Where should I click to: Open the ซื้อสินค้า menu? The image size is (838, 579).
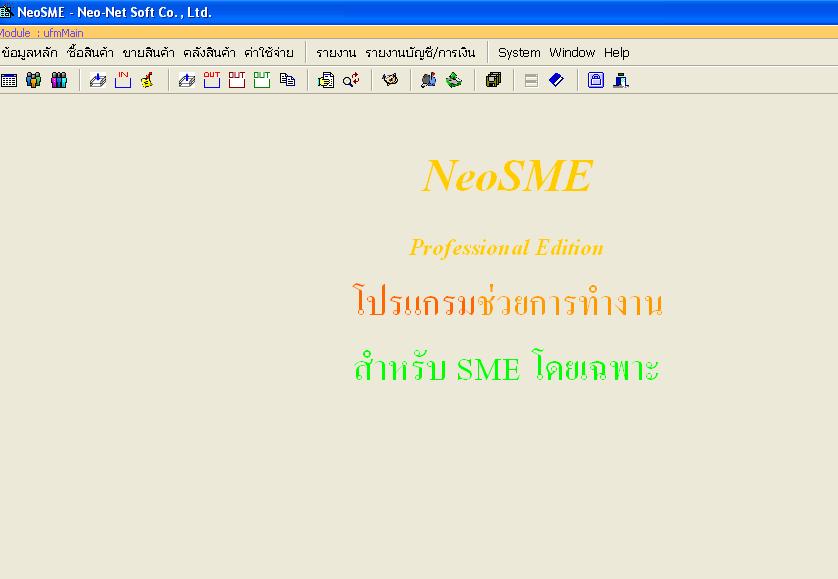90,53
